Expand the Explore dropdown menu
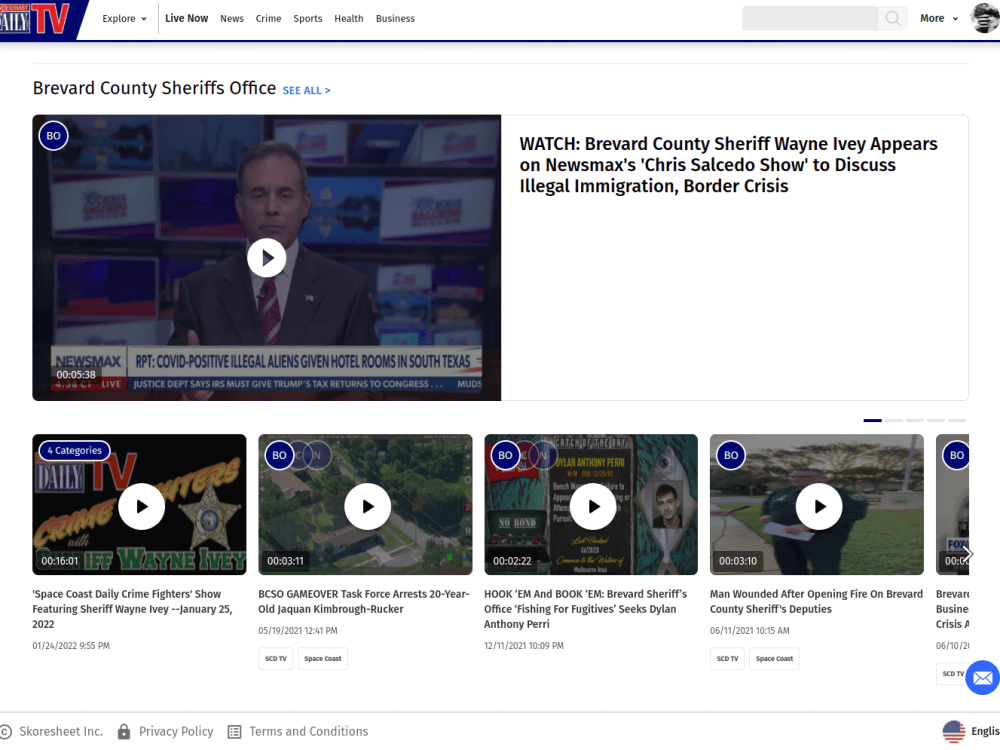This screenshot has height=750, width=1000. (124, 18)
